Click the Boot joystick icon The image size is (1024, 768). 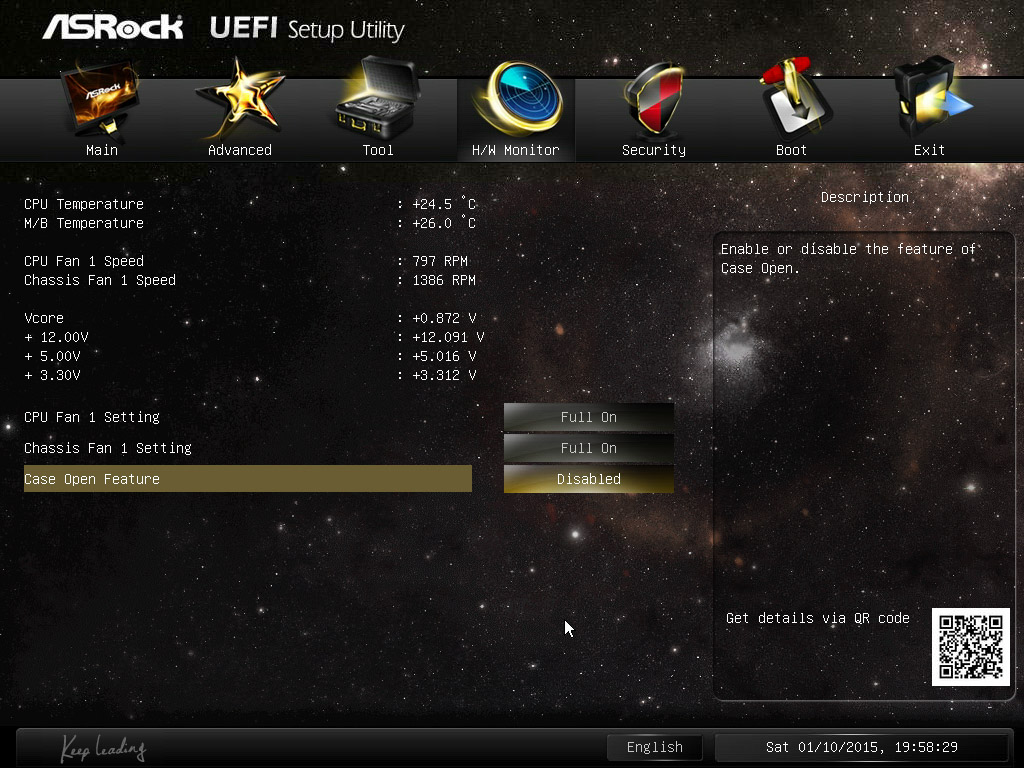[791, 100]
